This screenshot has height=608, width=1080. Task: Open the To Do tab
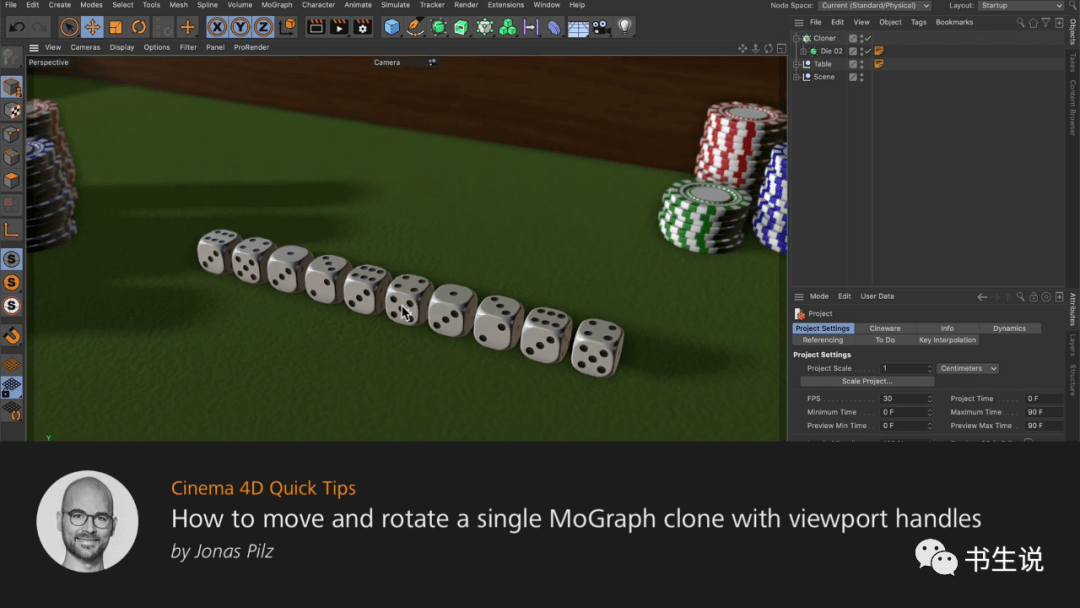tap(884, 340)
